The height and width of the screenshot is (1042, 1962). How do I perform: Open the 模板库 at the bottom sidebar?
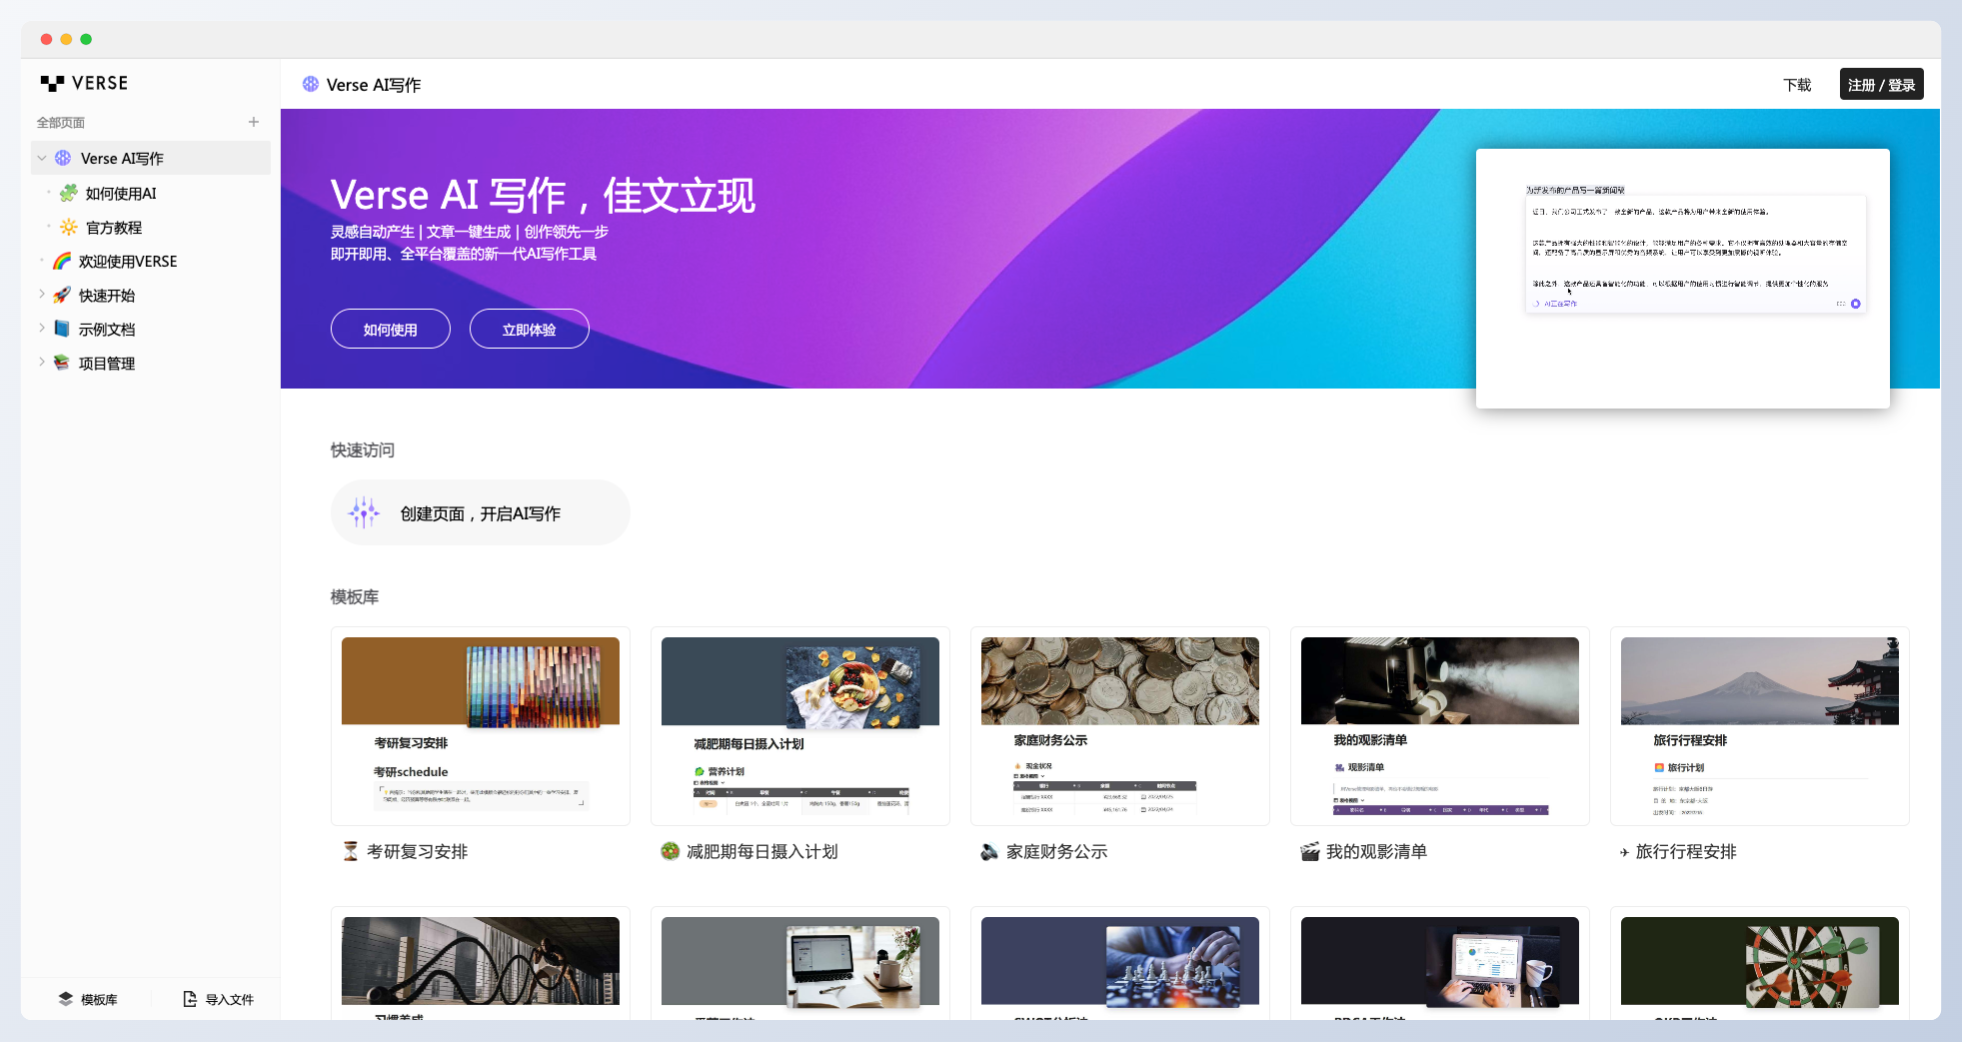tap(88, 999)
